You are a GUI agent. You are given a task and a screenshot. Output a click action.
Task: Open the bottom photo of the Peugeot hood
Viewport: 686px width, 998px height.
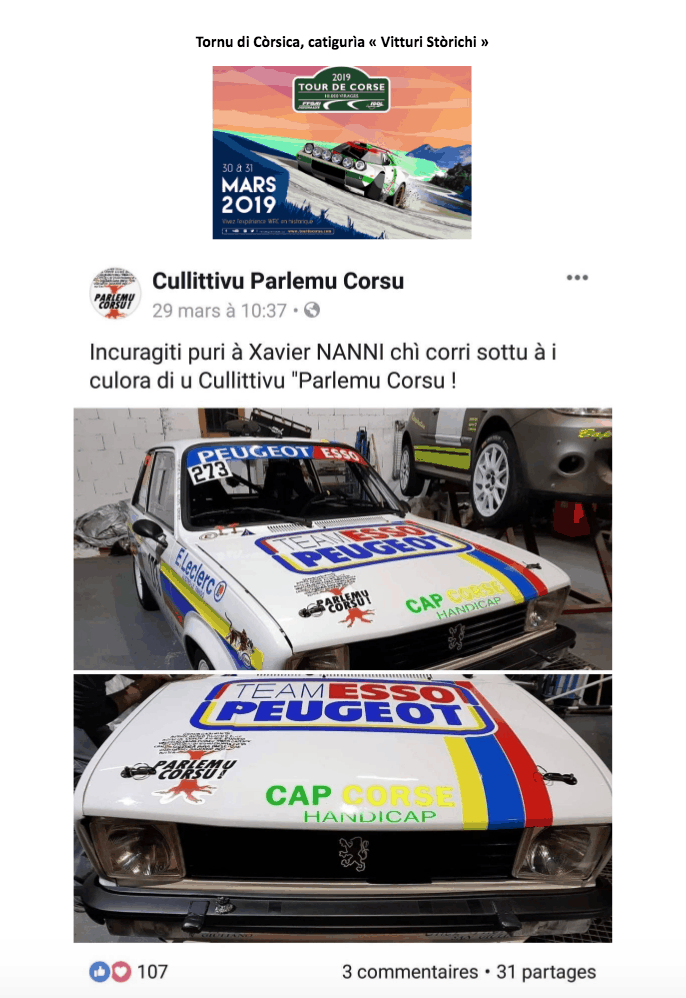tap(342, 808)
